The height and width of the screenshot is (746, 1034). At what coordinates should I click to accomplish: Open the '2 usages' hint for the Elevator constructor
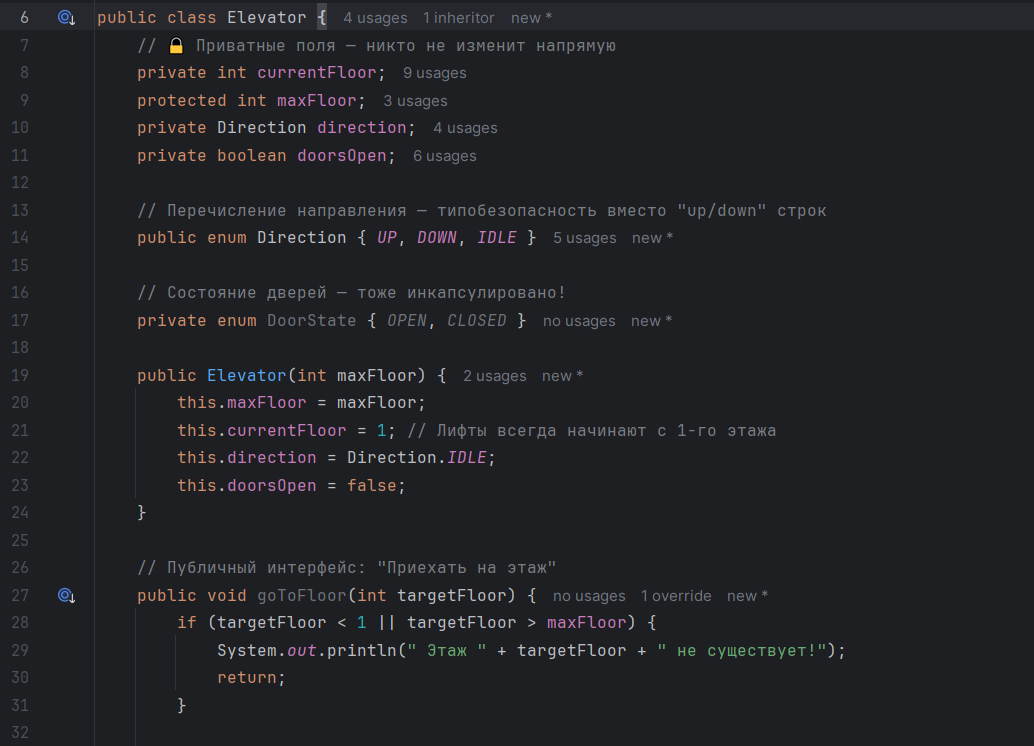[495, 376]
